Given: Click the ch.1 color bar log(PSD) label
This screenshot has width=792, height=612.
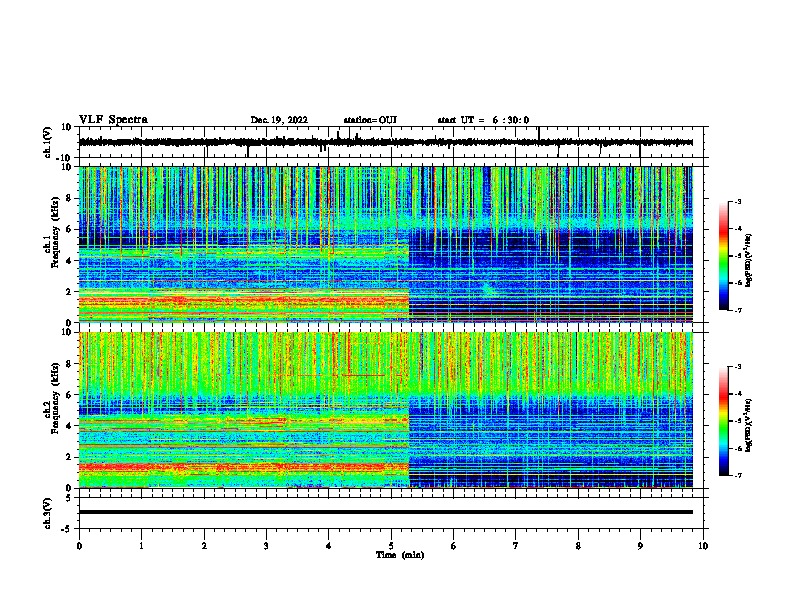Looking at the screenshot, I should tap(749, 261).
